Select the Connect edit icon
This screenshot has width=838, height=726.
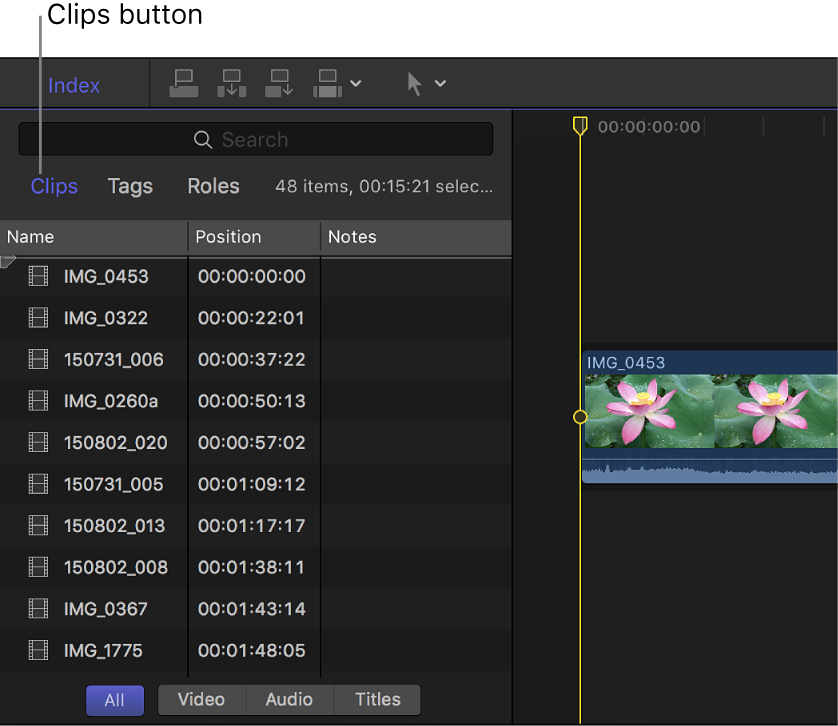[183, 83]
